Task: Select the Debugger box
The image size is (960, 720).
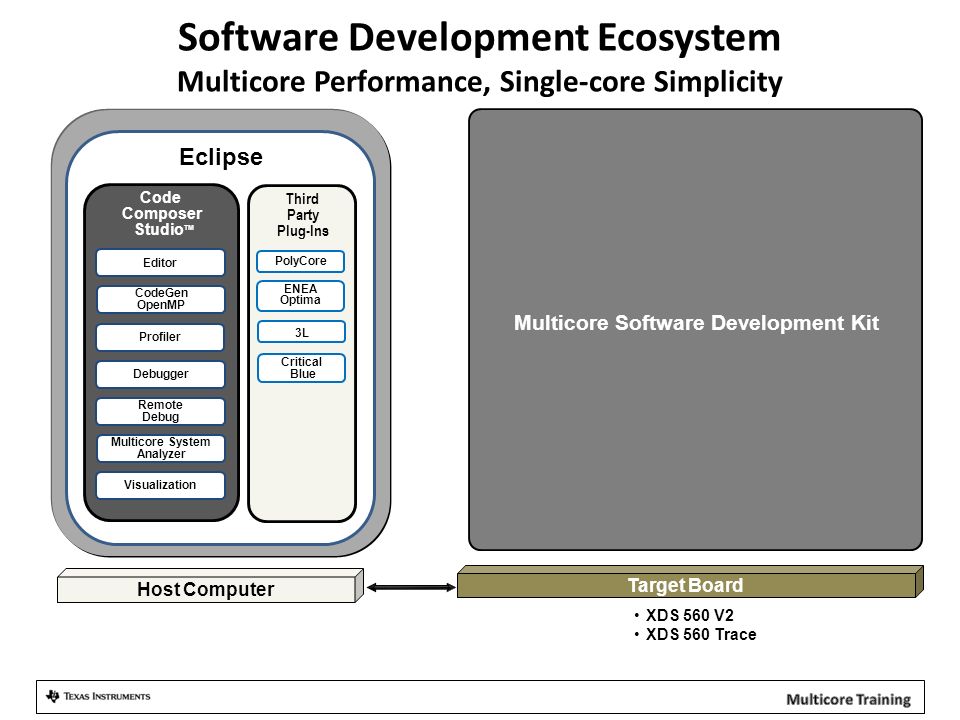Action: 160,374
